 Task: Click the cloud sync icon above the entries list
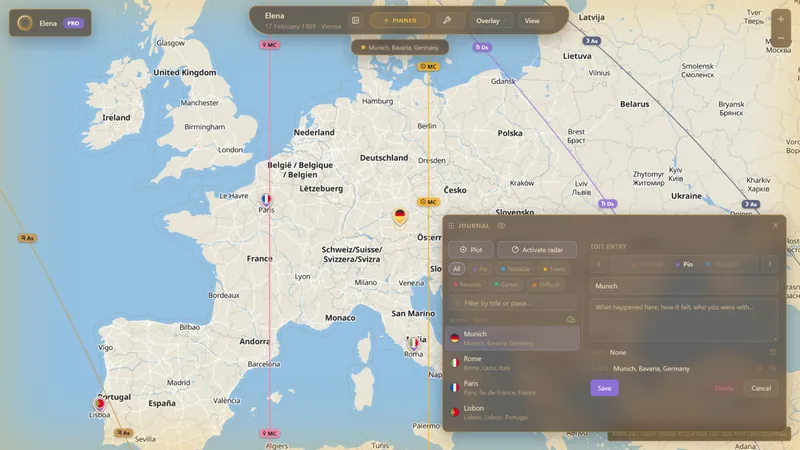point(571,320)
